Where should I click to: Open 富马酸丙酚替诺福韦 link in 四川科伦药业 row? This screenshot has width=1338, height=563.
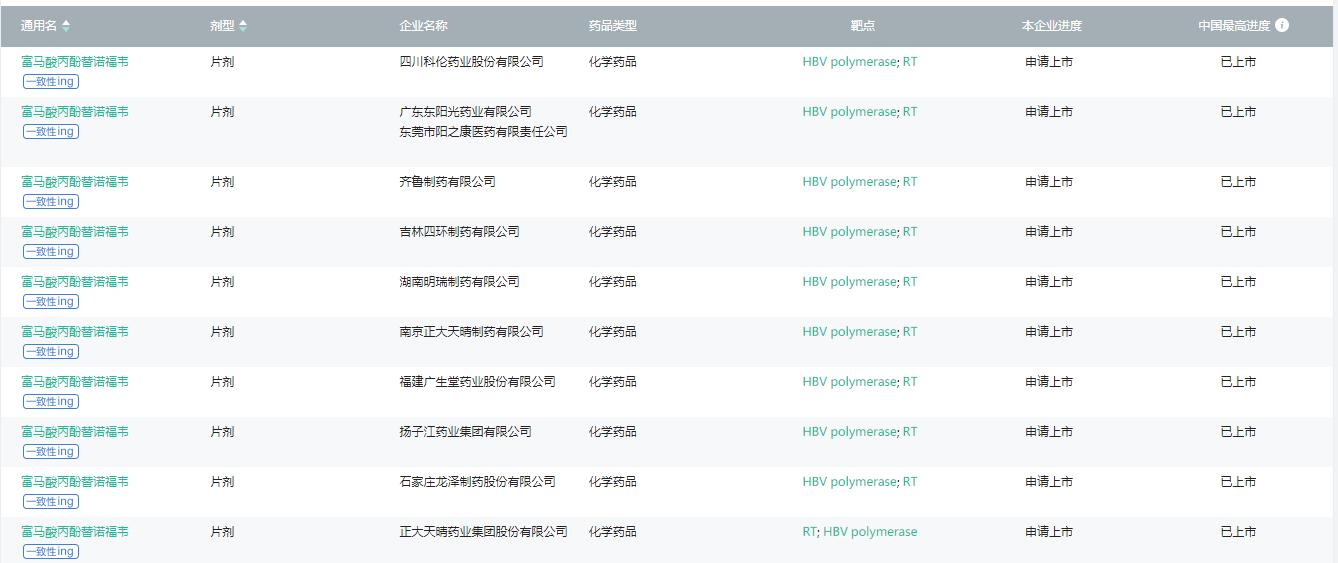[75, 62]
